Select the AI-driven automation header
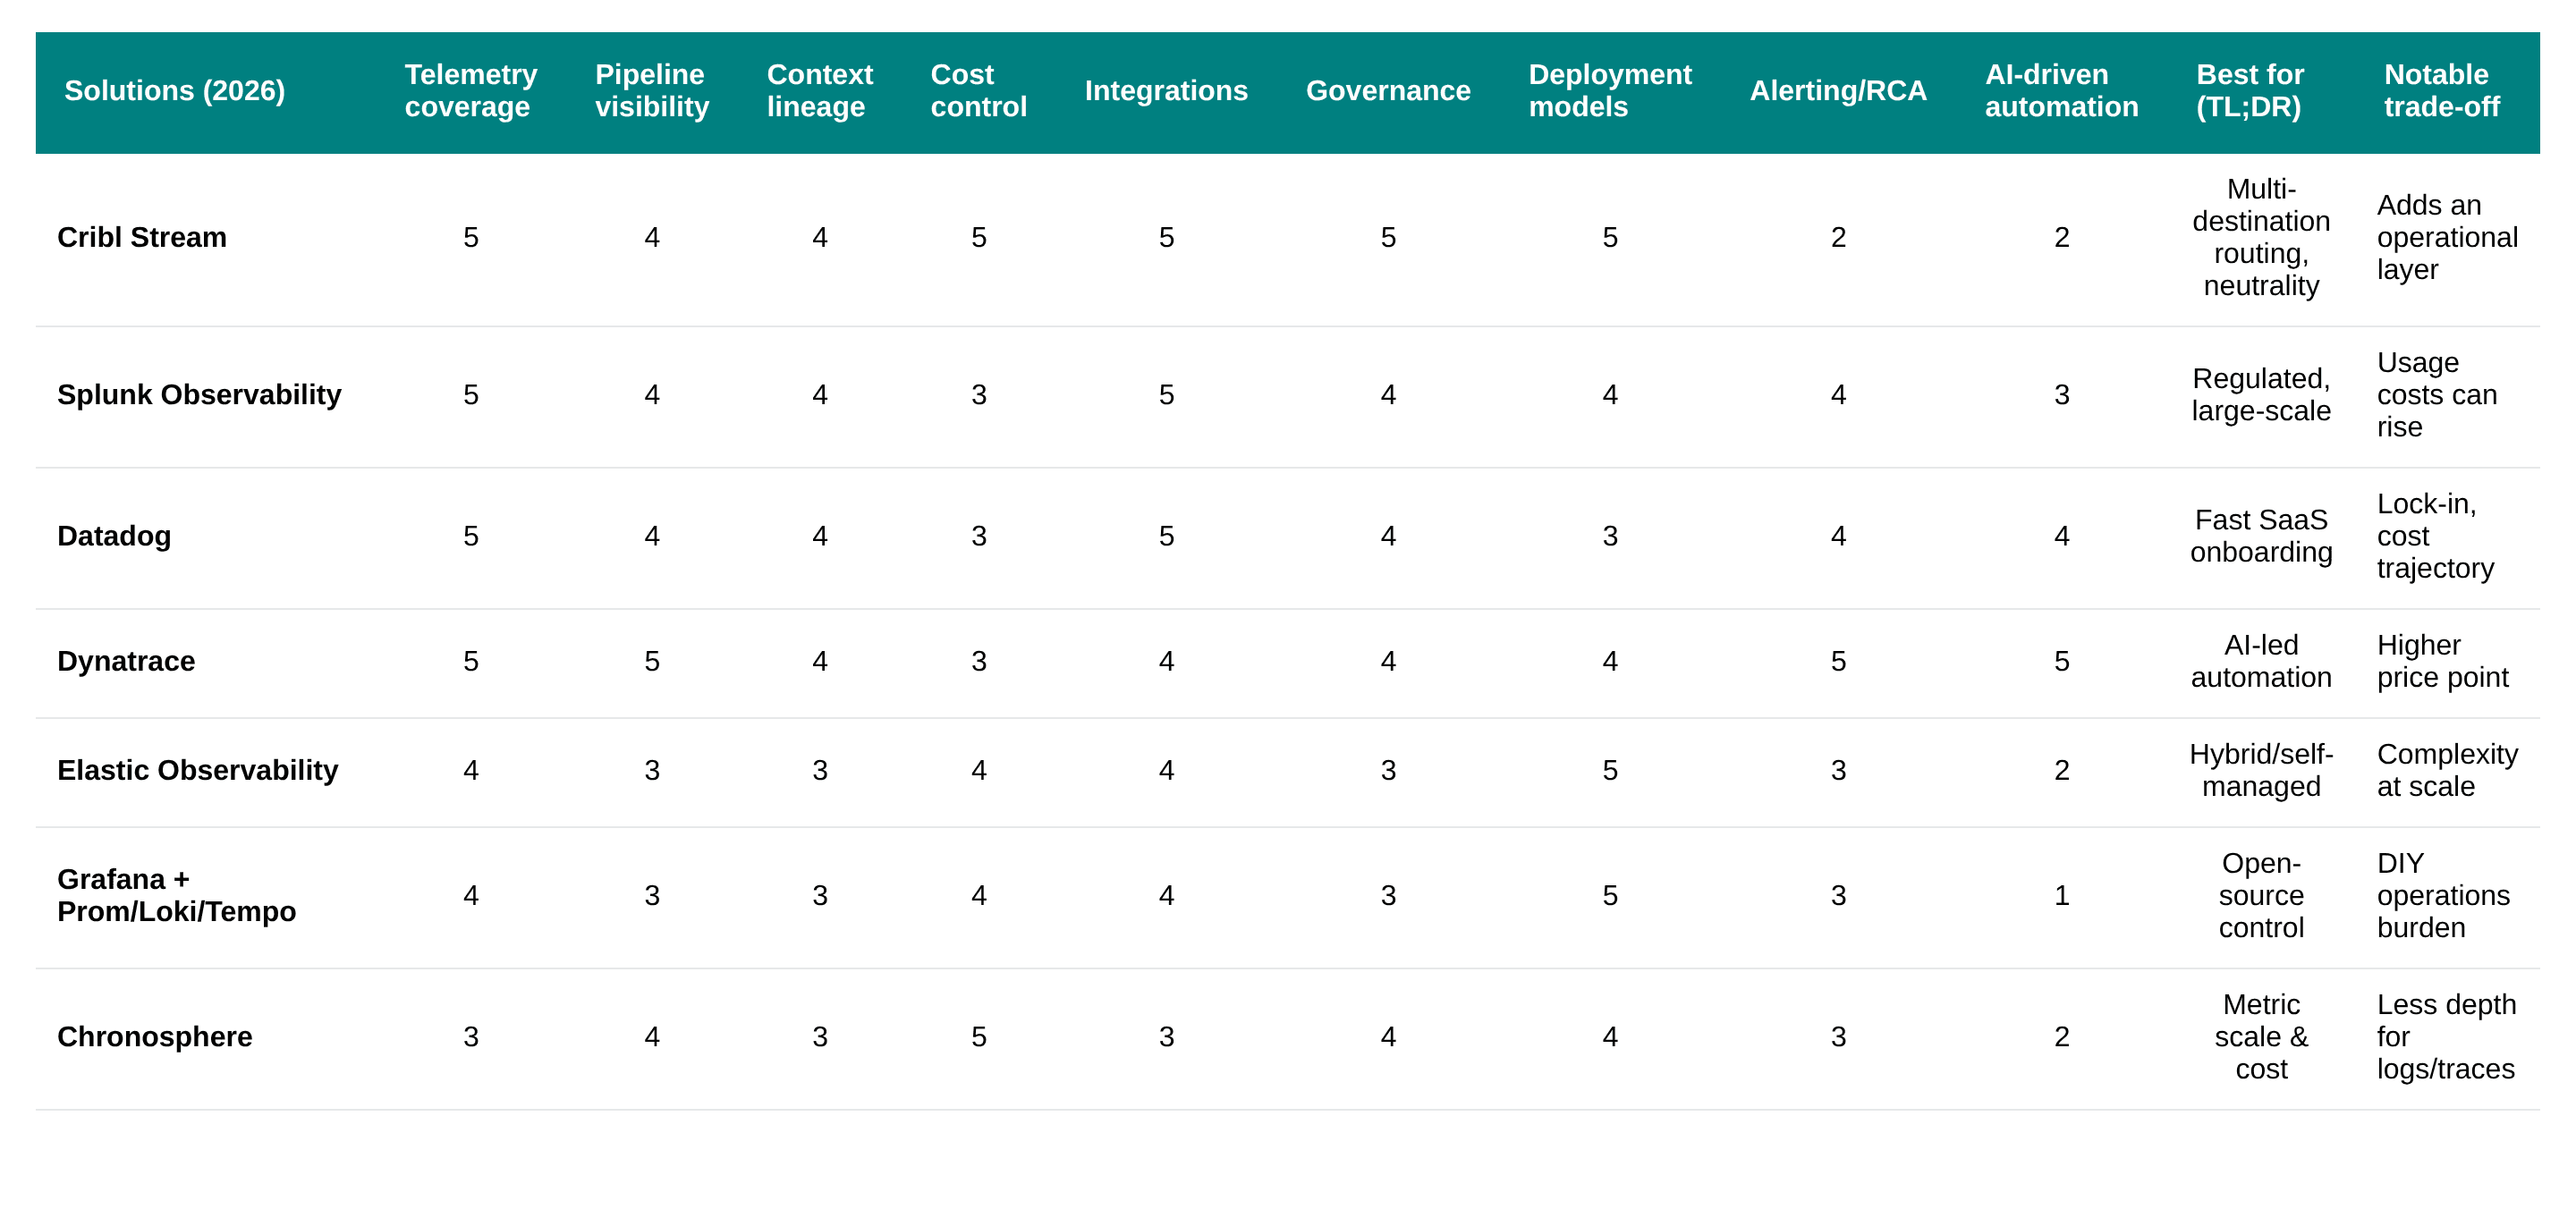The image size is (2576, 1226). click(x=2062, y=91)
